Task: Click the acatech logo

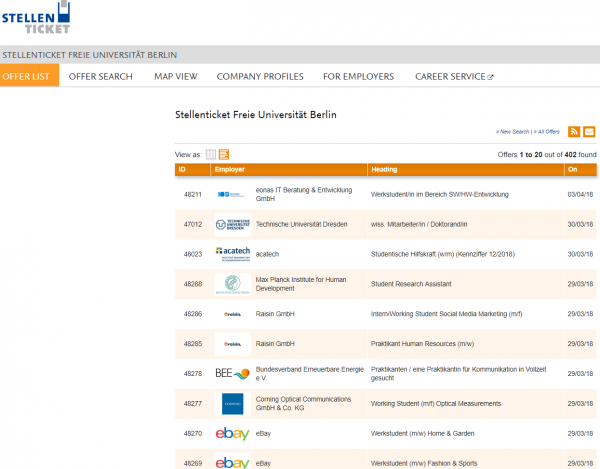Action: point(233,254)
